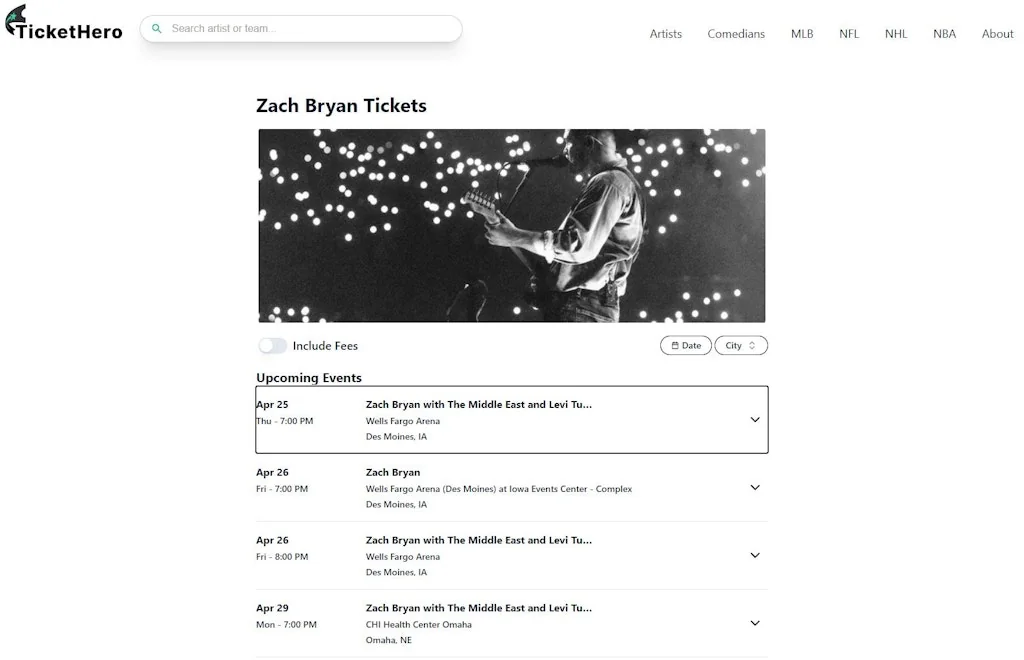Select Comedians in the navigation
Image resolution: width=1024 pixels, height=660 pixels.
pyautogui.click(x=736, y=33)
